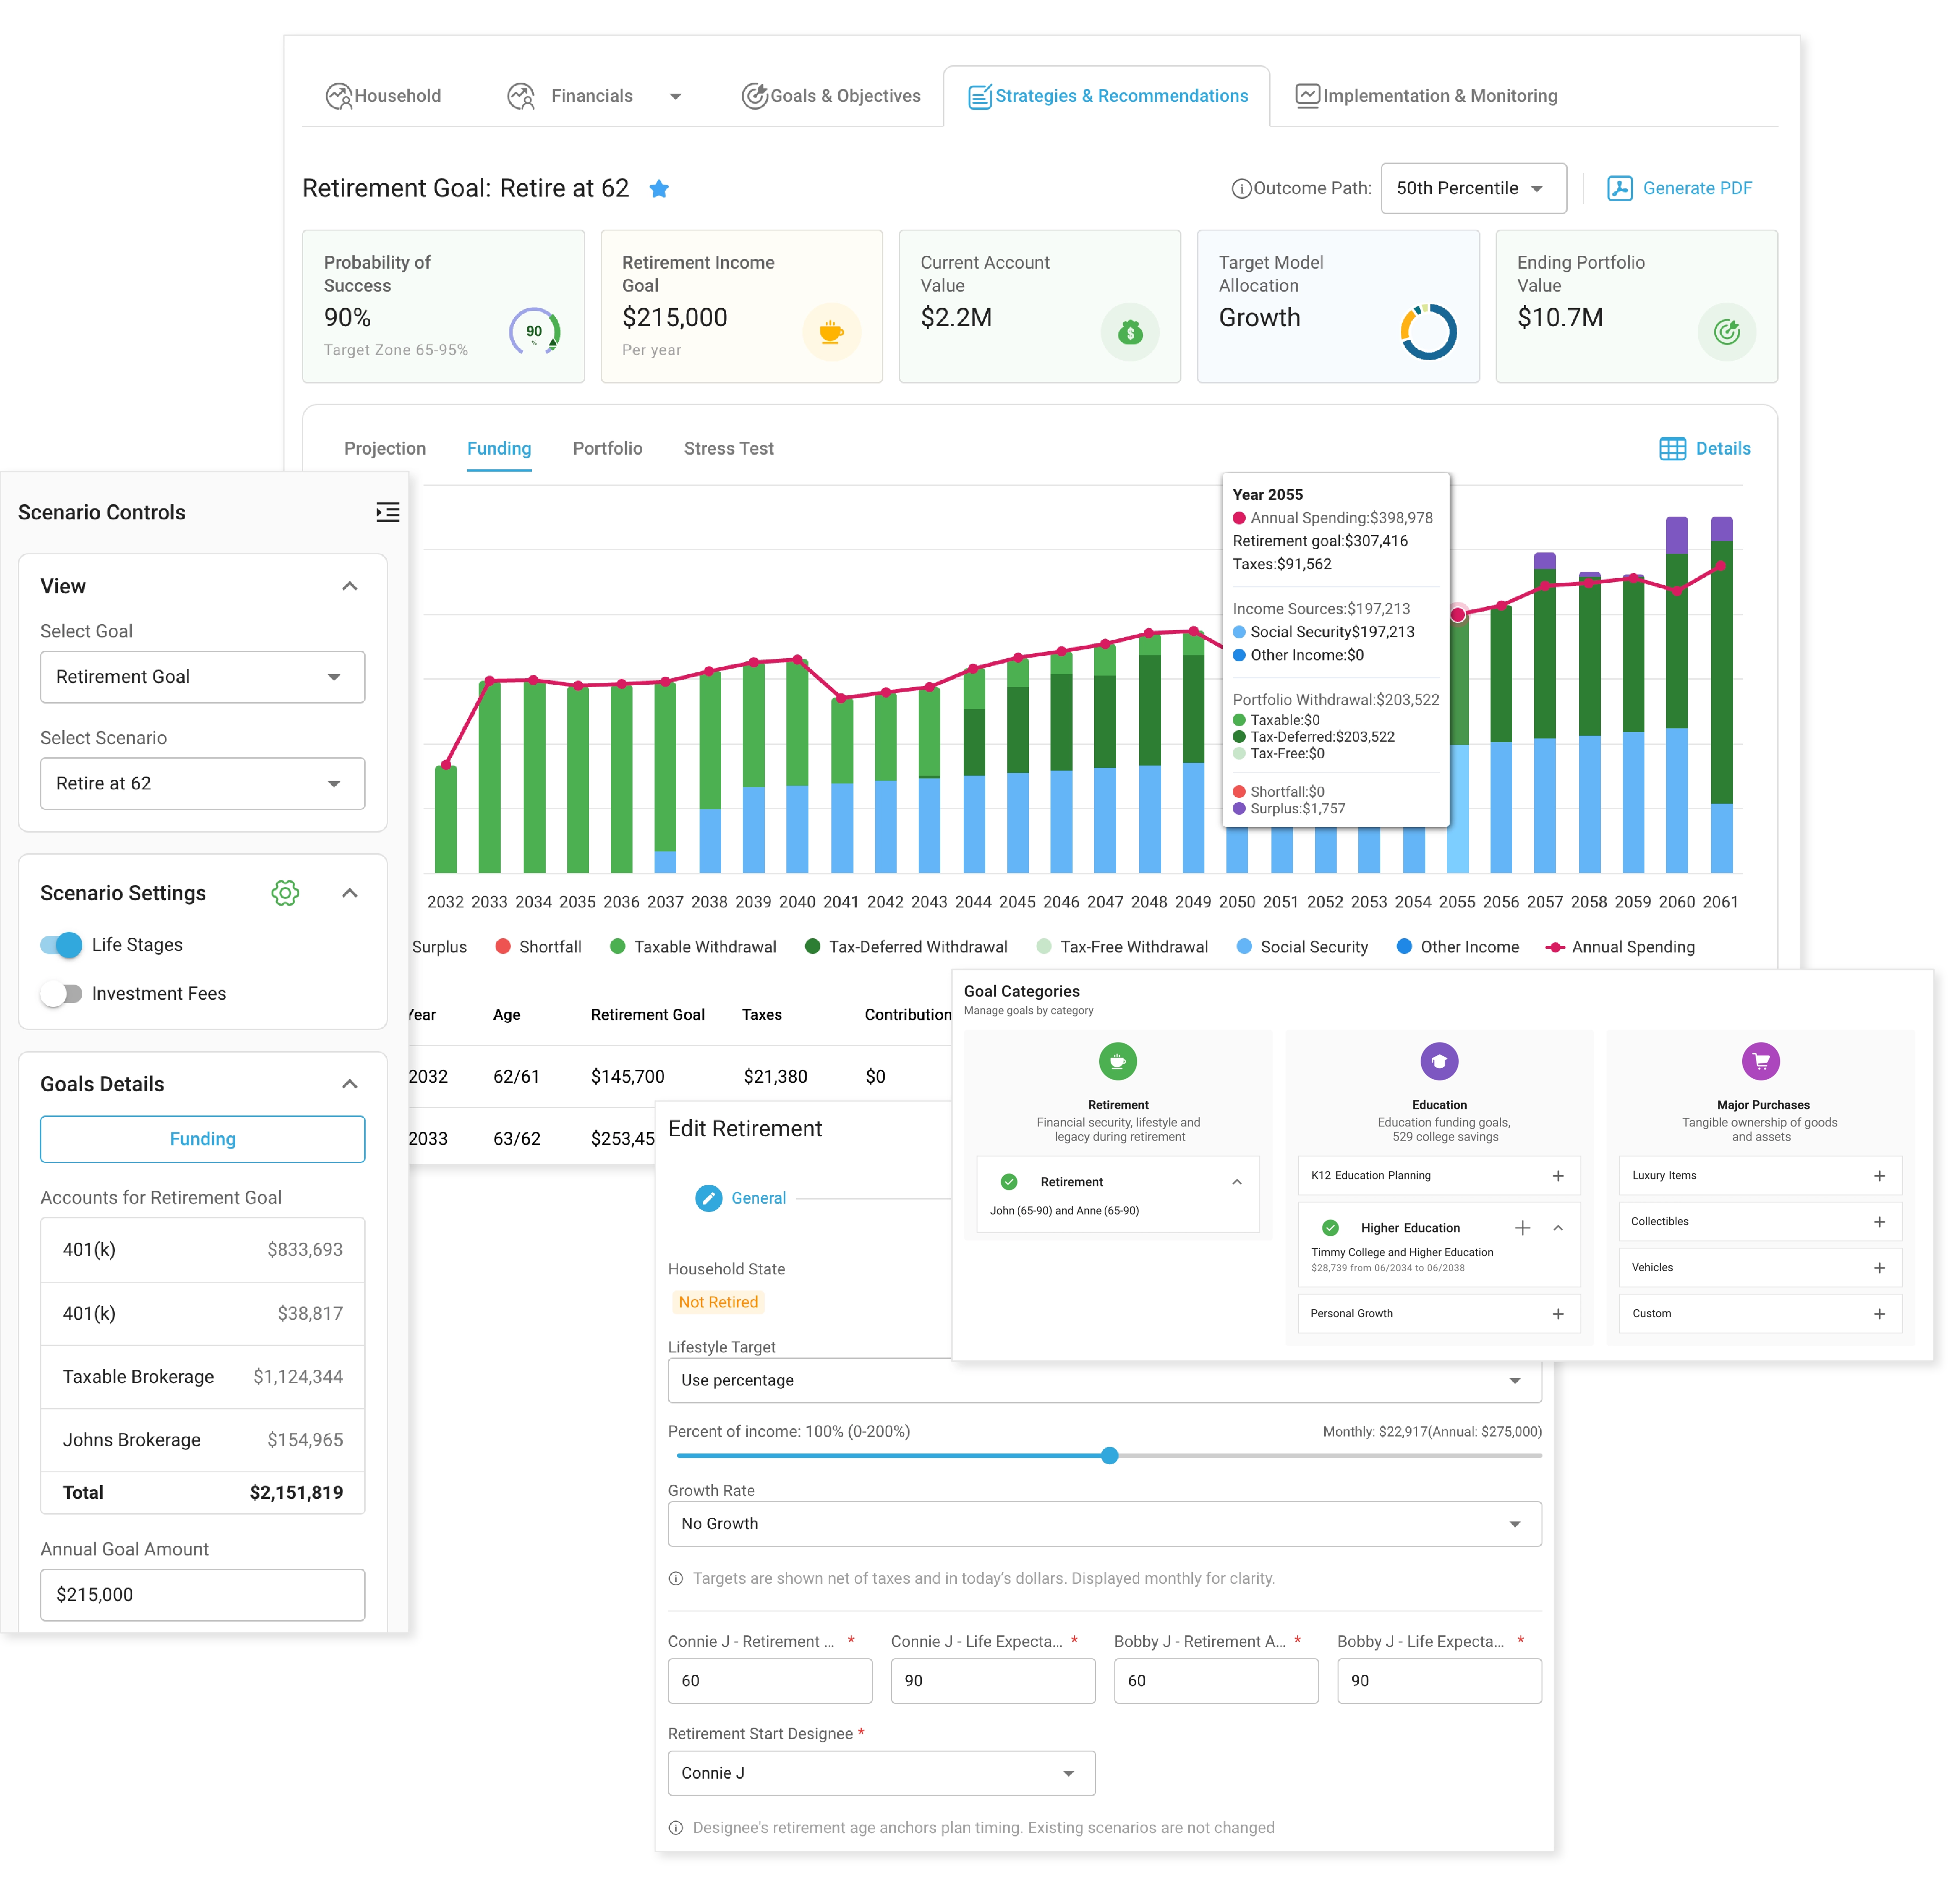
Task: Collapse Scenario Controls panel icon
Action: 388,512
